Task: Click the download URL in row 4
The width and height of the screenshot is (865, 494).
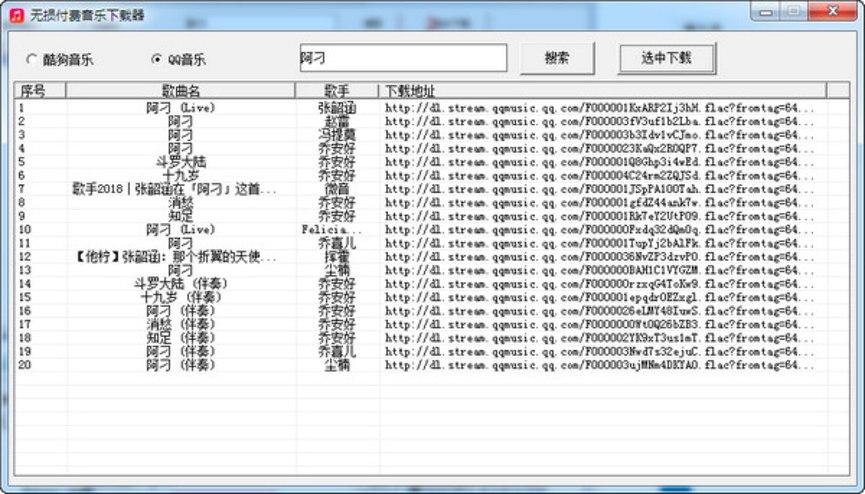Action: click(599, 148)
